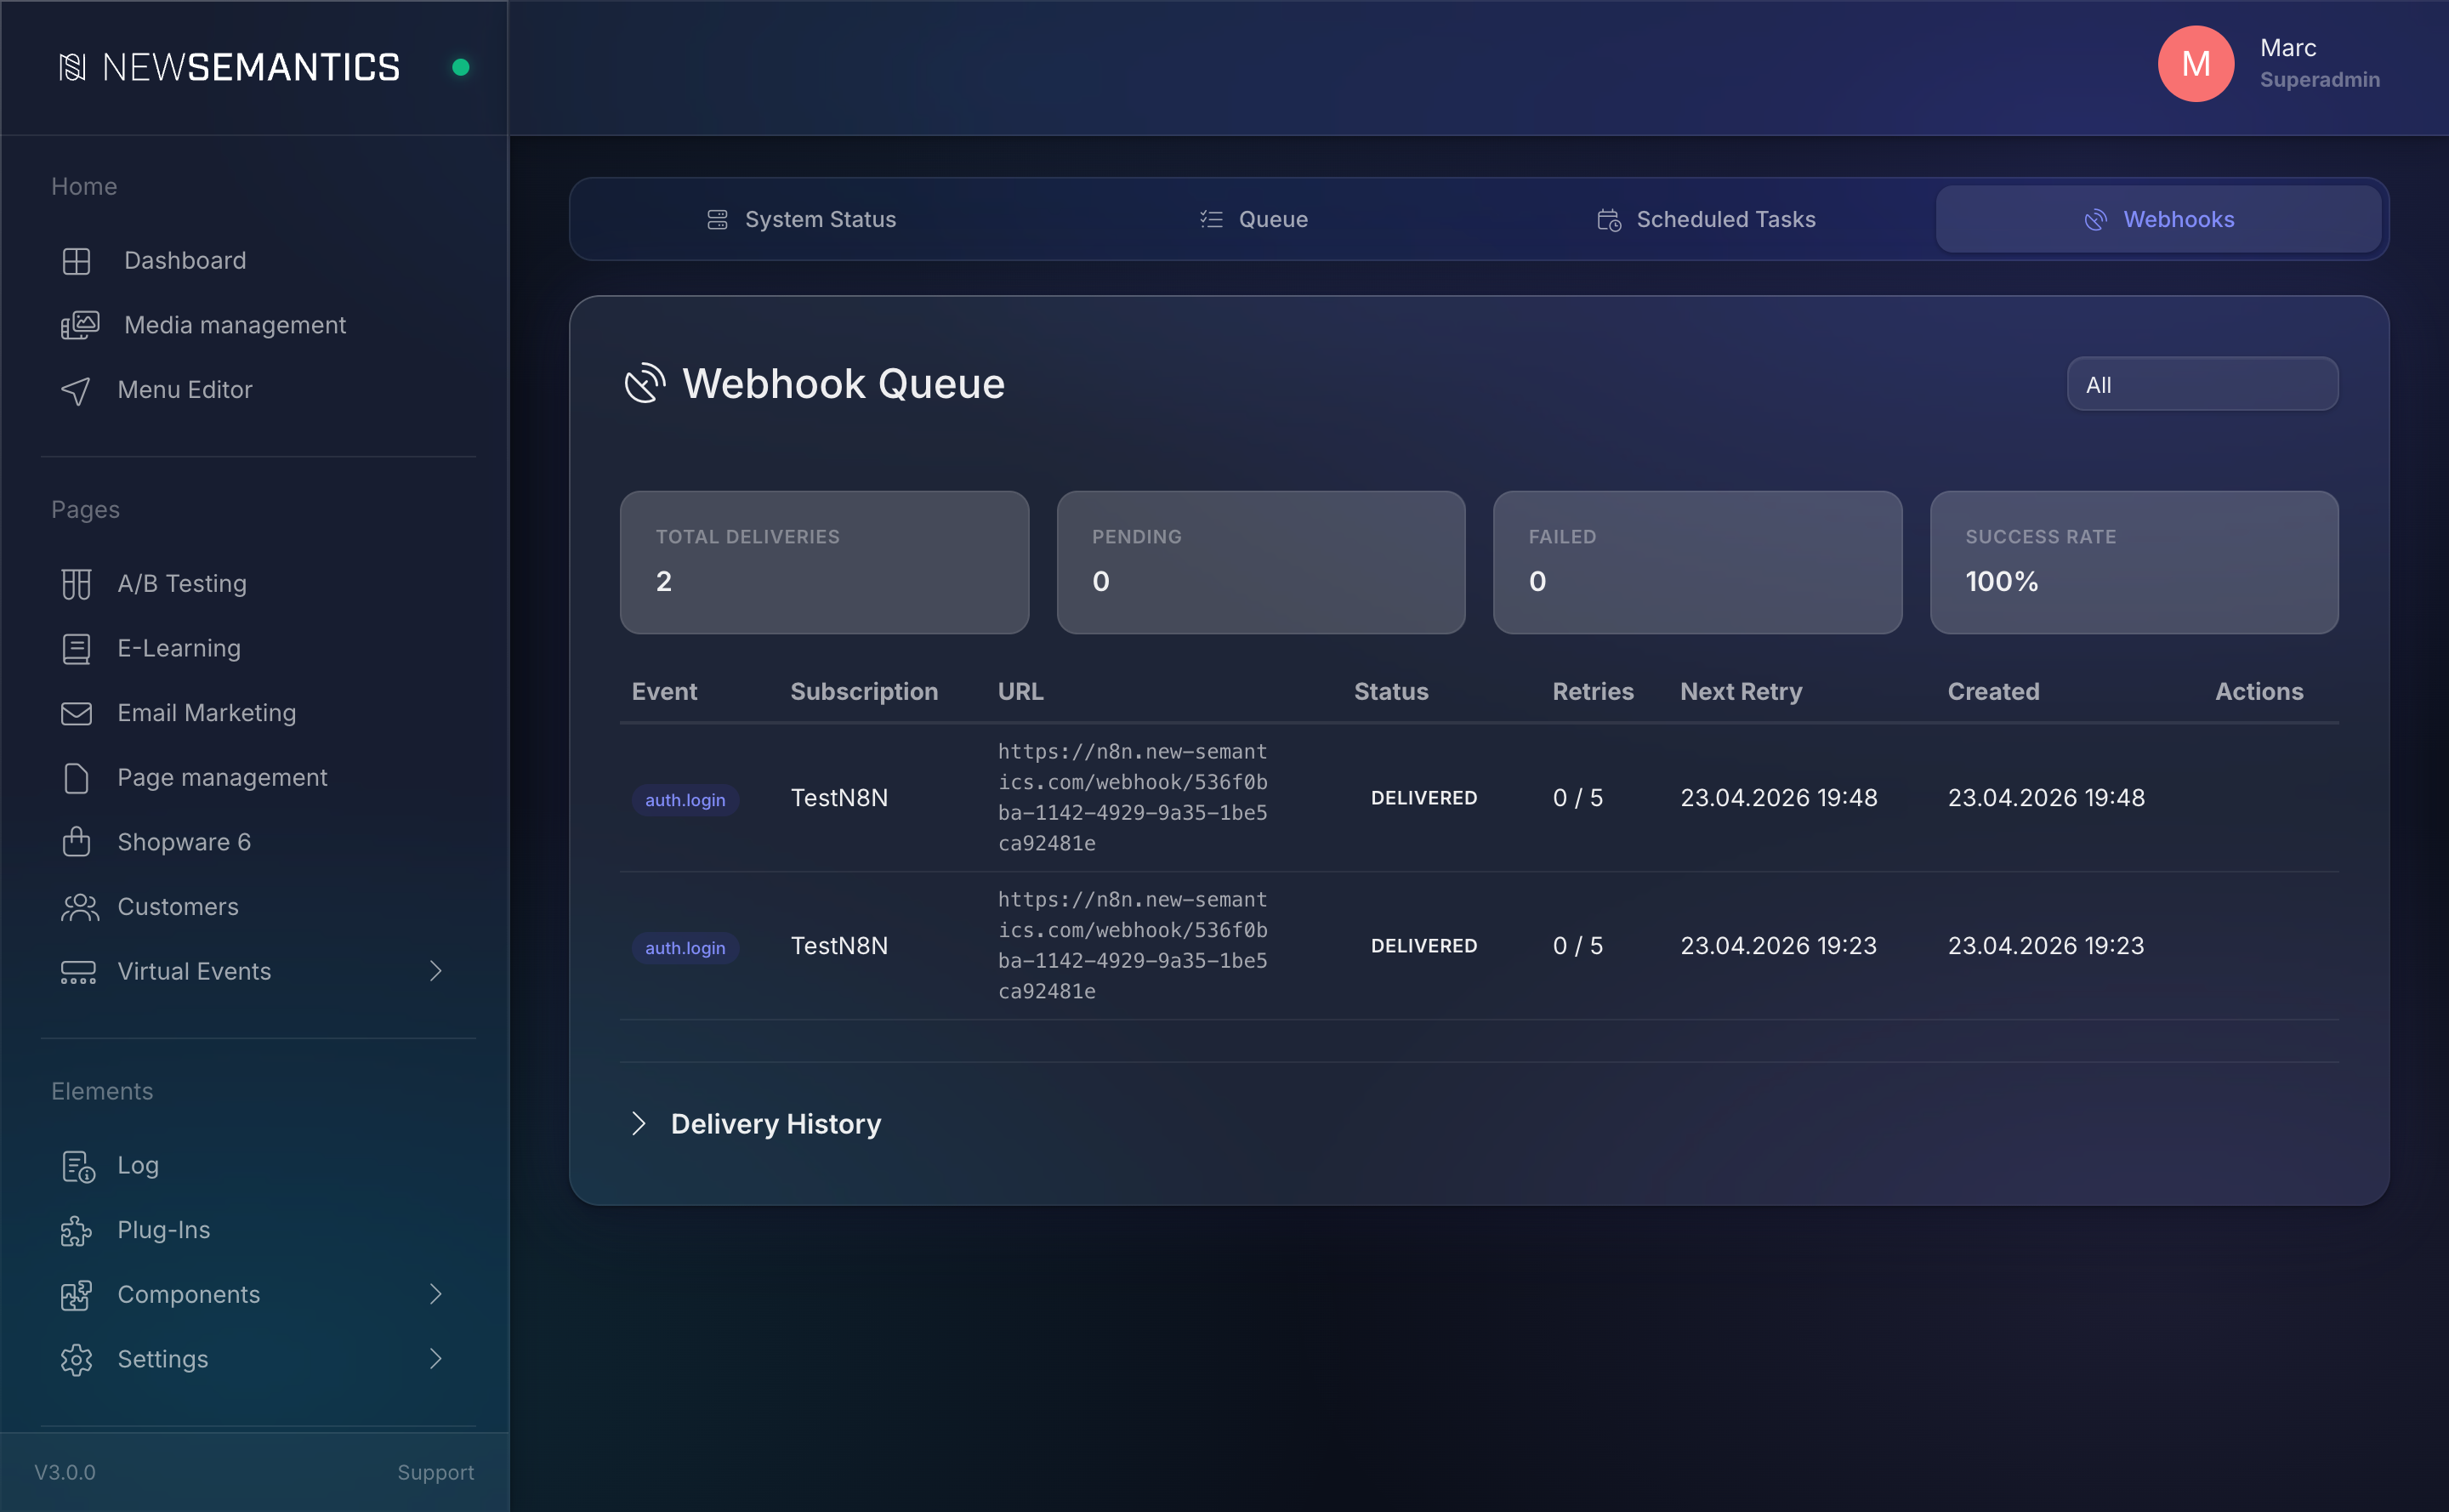Click the Created column header
Screen dimensions: 2449x1512
(1993, 692)
